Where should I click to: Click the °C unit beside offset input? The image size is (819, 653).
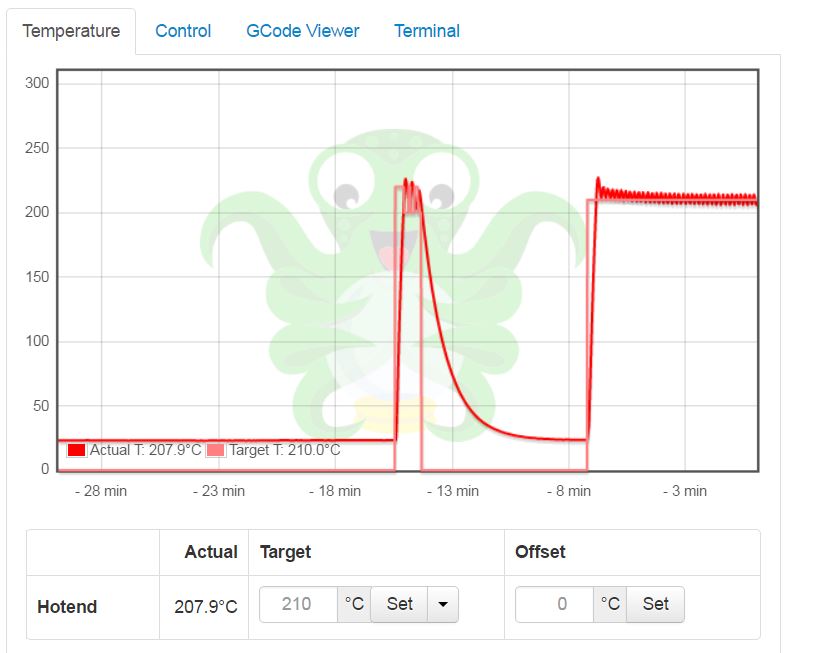click(610, 604)
